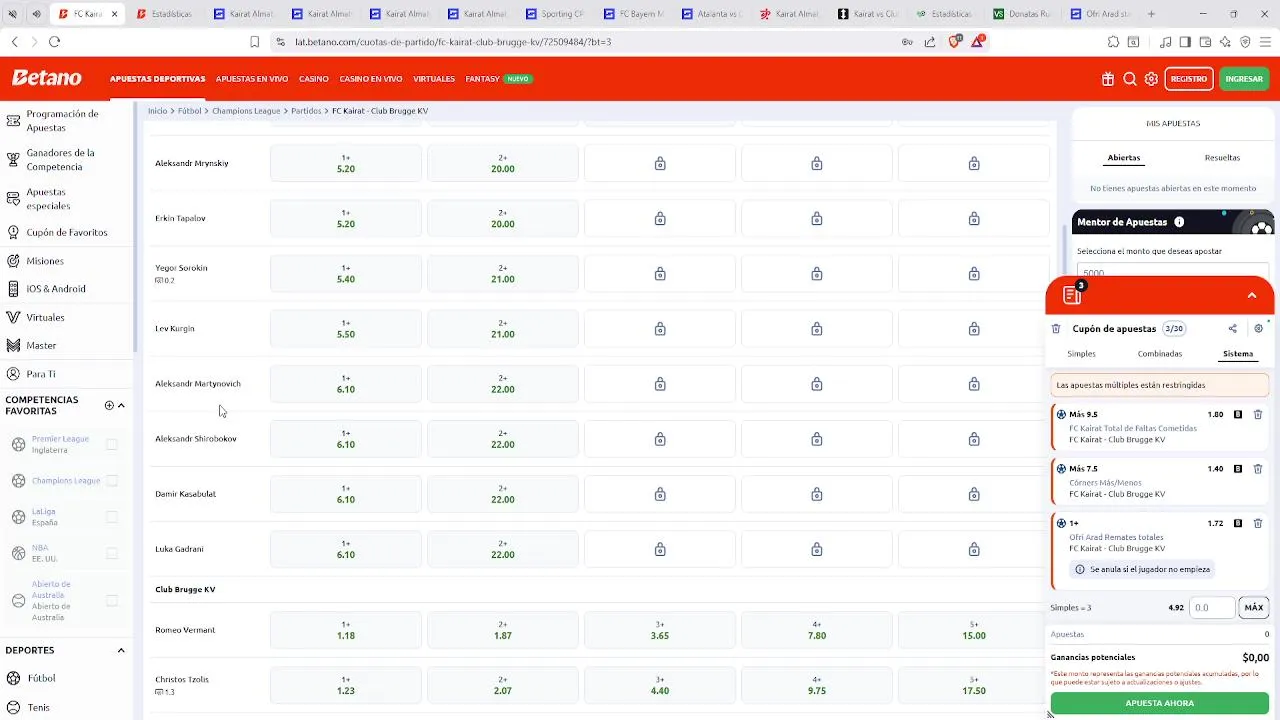
Task: Open browser extensions puzzle icon
Action: 1113,42
